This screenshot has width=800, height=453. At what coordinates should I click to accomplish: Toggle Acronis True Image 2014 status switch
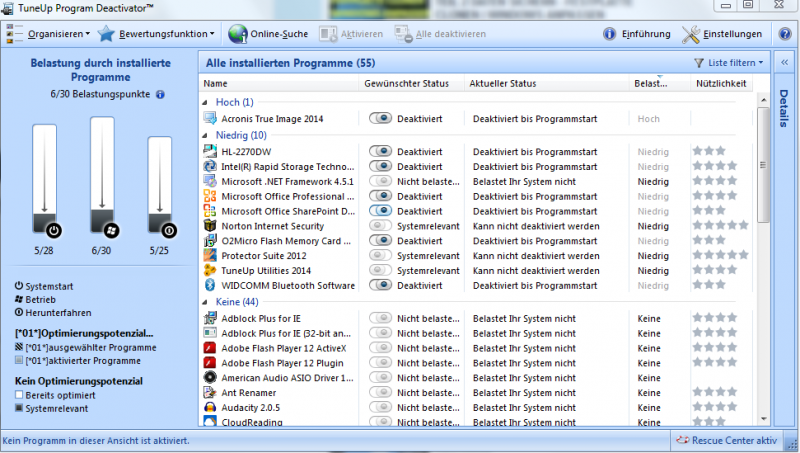click(381, 118)
